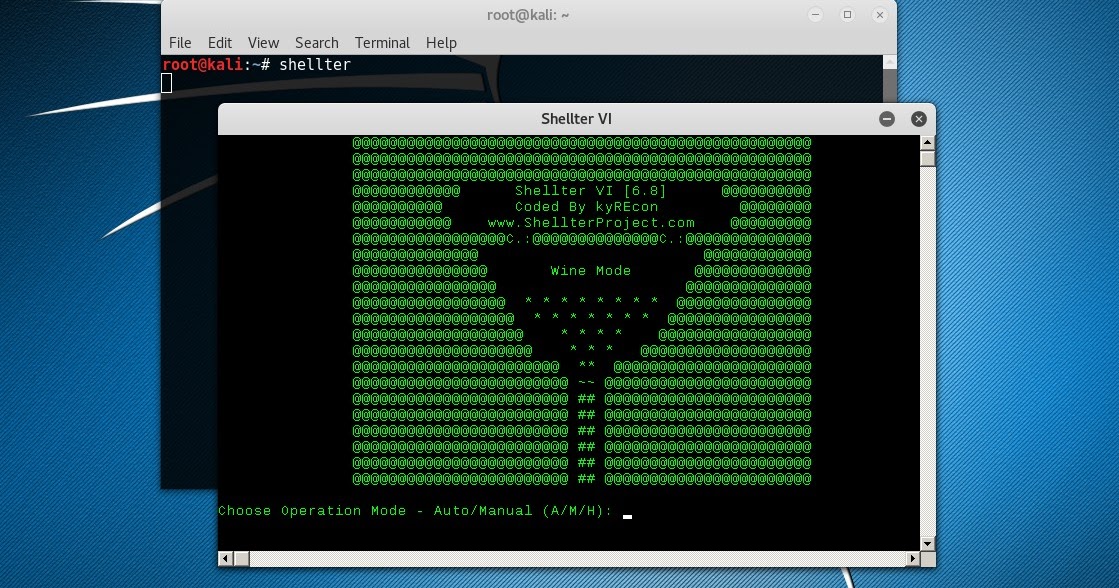Click the 'Shellter VI [6.8]' banner text
Viewport: 1119px width, 588px height.
tap(590, 191)
